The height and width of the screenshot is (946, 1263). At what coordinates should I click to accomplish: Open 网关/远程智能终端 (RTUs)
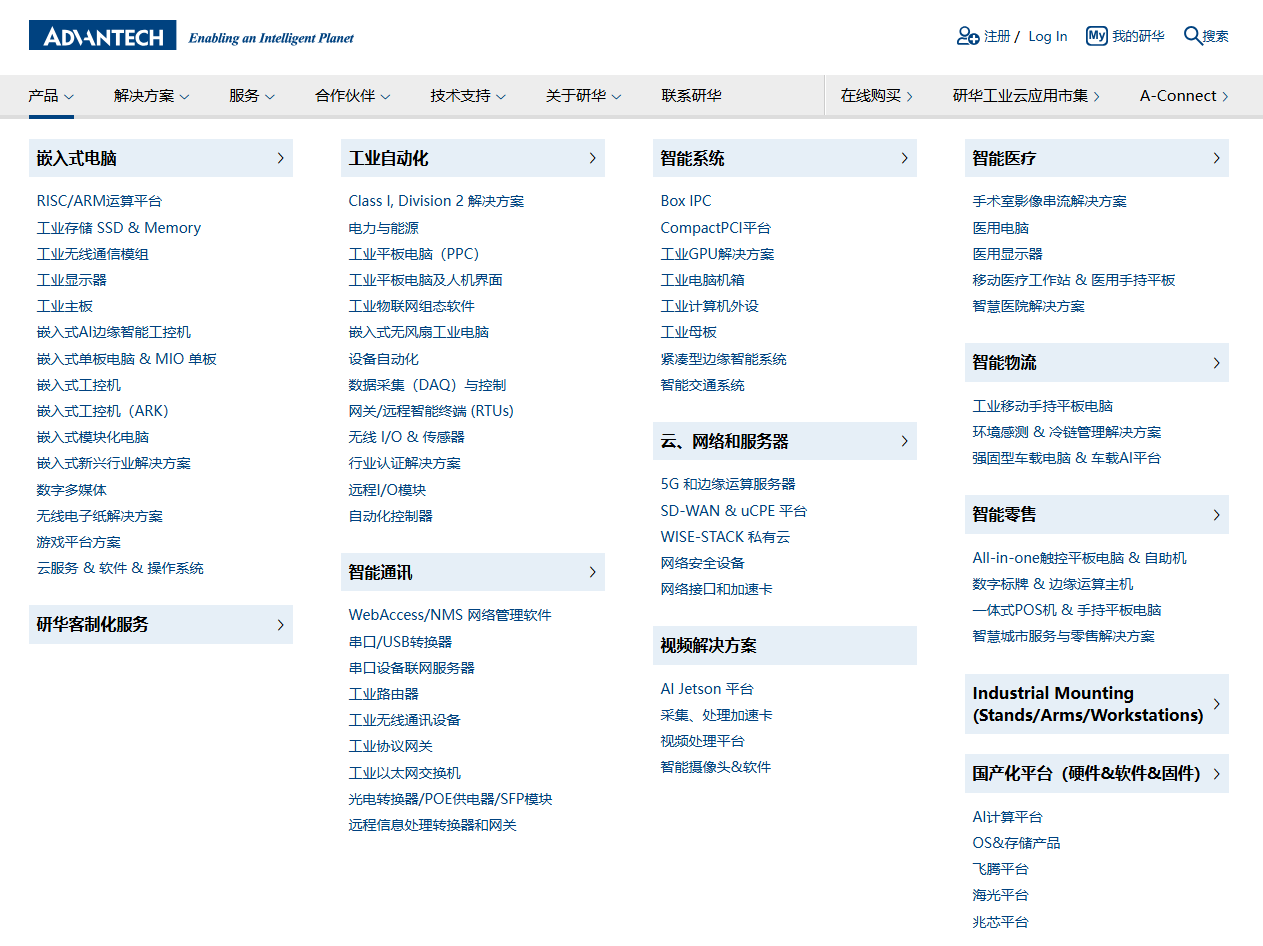point(431,411)
